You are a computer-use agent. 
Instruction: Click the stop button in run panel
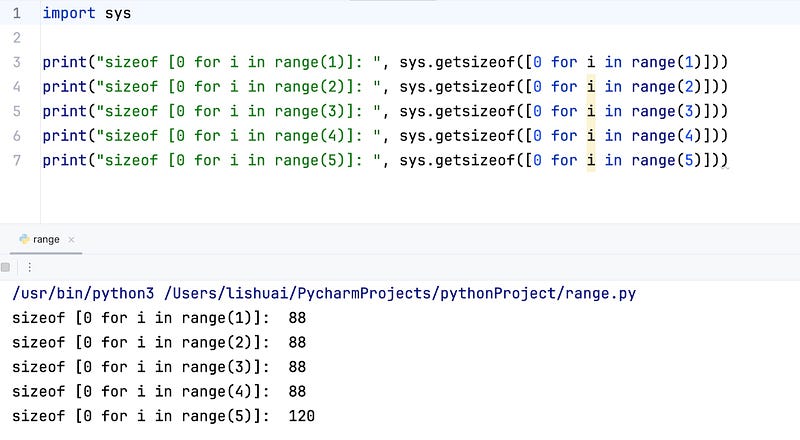(6, 267)
